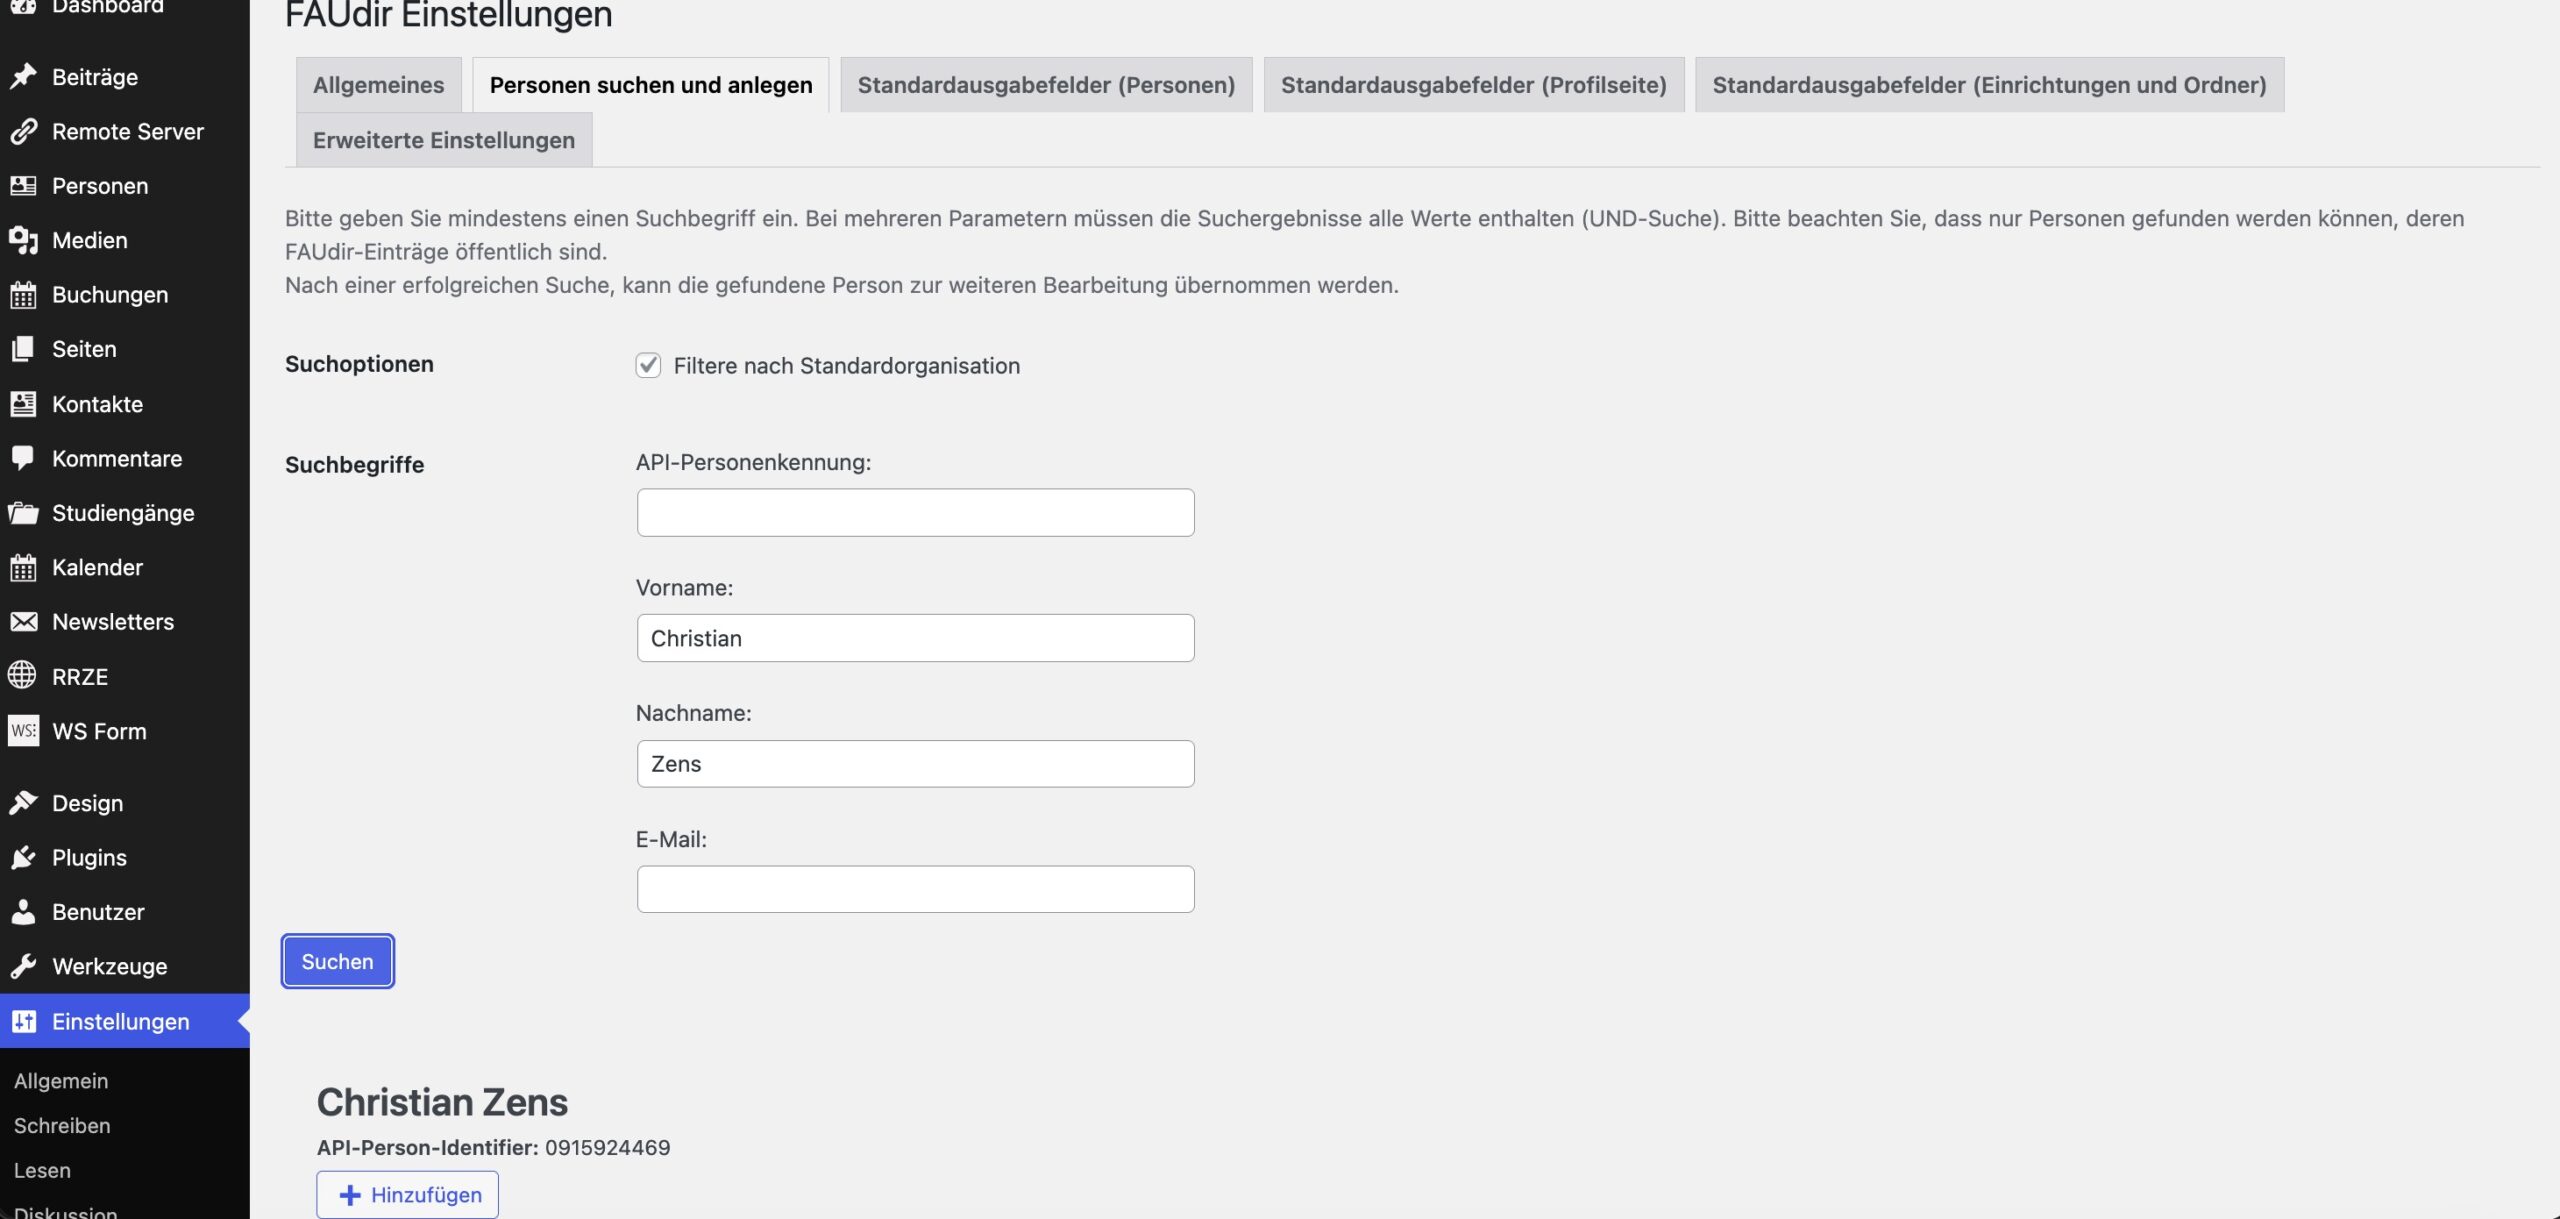Uncheck Filtere nach Standardorganisation checkbox
Viewport: 2560px width, 1219px height.
(648, 365)
